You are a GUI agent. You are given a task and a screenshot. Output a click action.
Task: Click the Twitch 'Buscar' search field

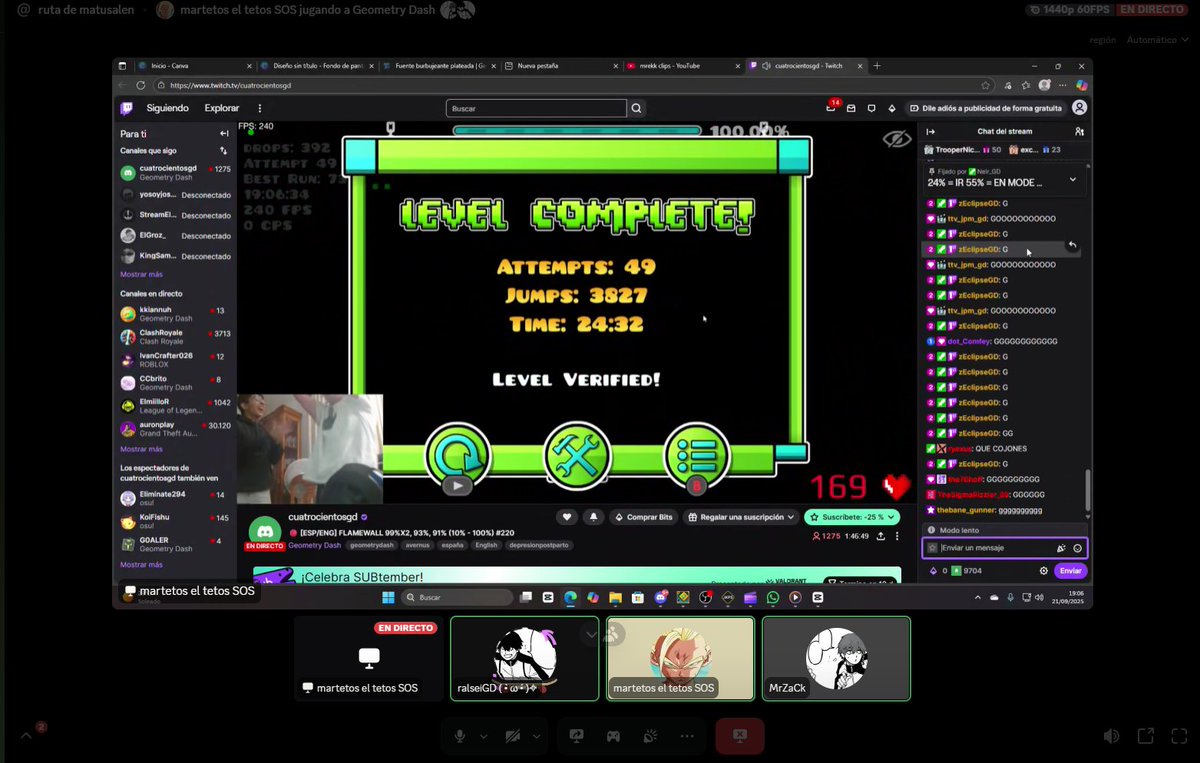click(x=536, y=108)
